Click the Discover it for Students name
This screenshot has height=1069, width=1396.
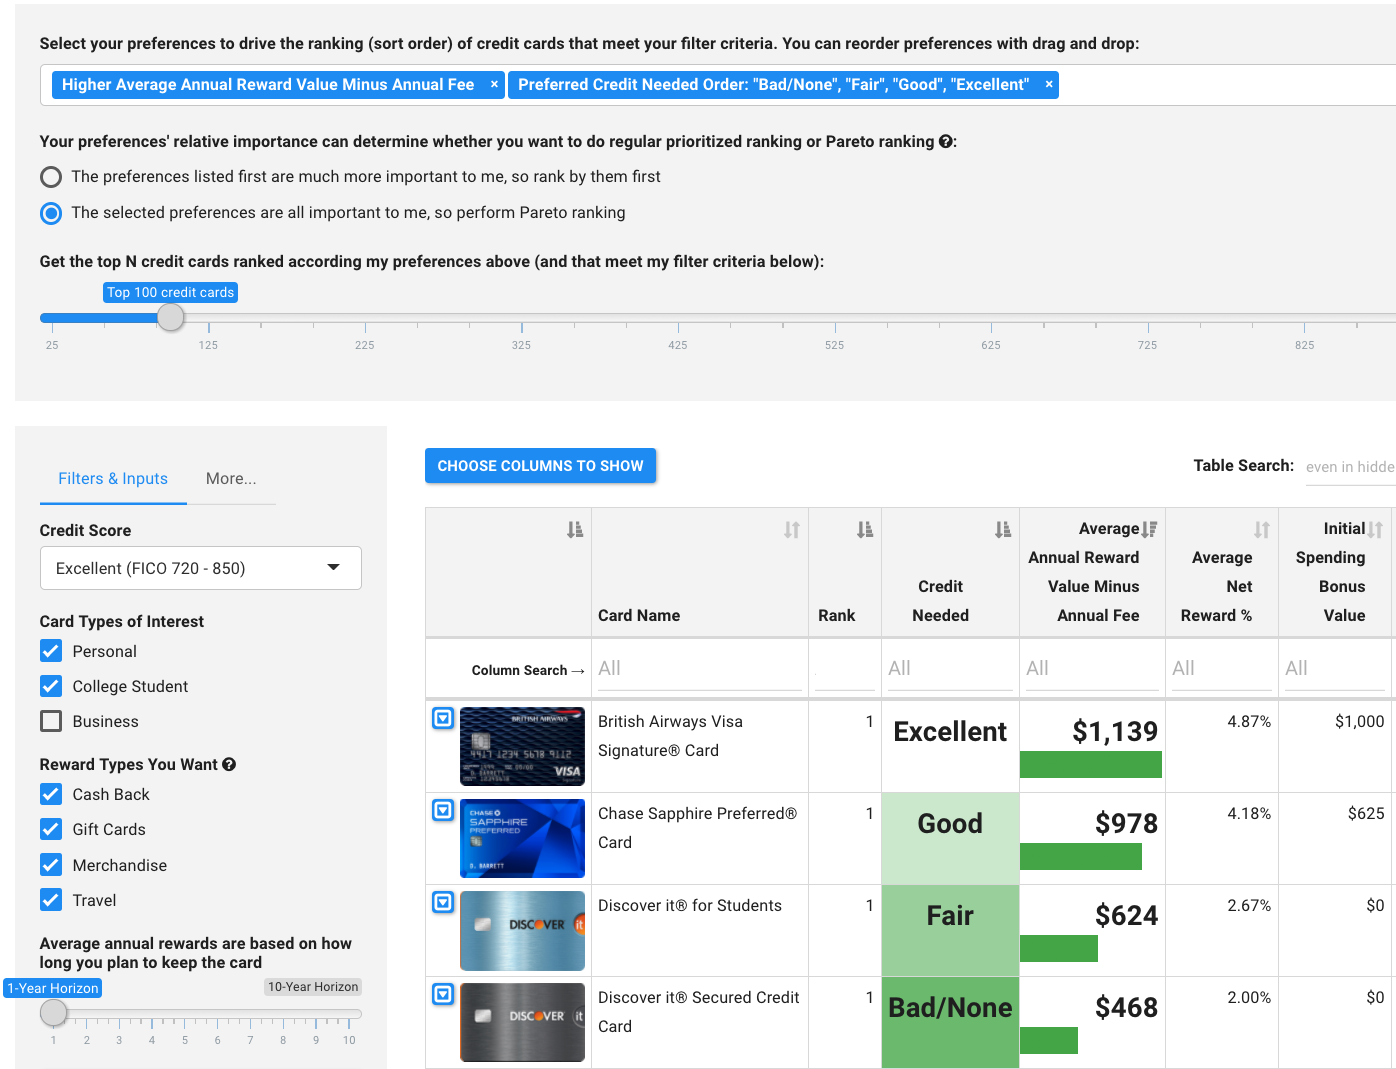[x=690, y=906]
